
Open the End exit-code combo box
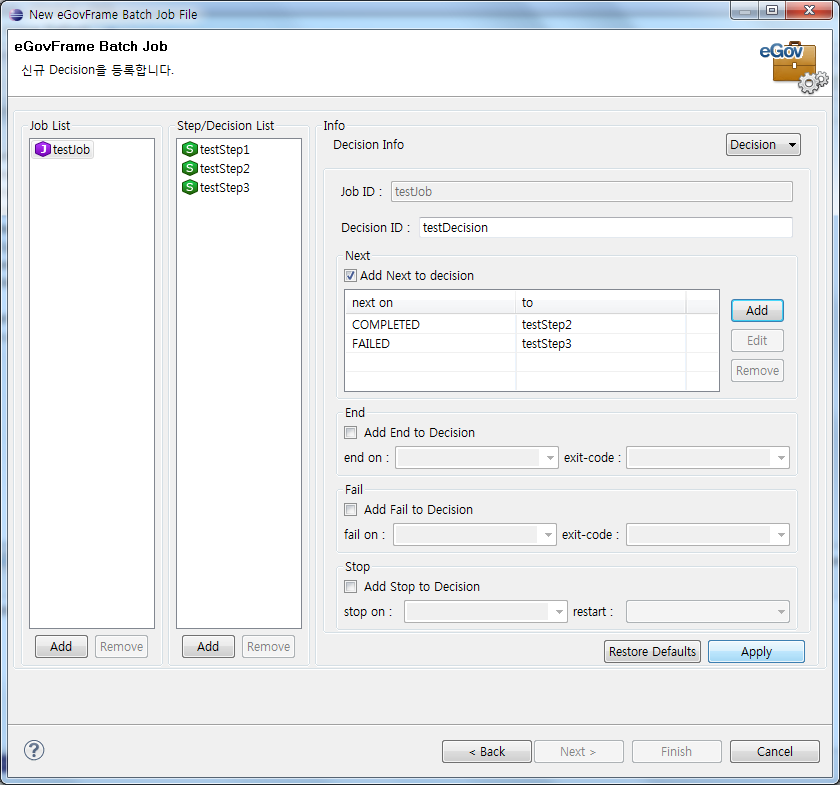tap(708, 458)
